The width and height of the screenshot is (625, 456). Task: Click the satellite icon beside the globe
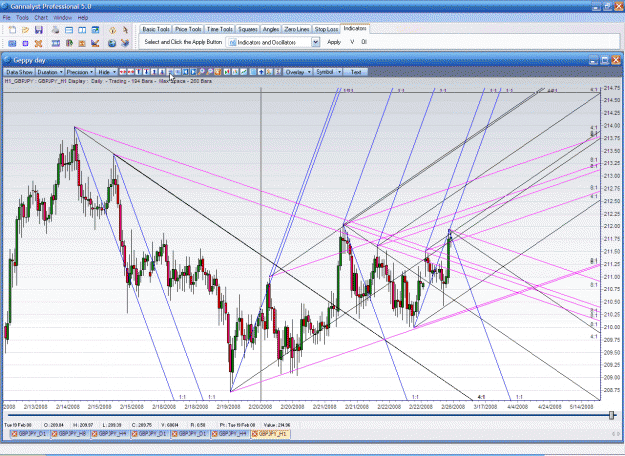pos(125,43)
